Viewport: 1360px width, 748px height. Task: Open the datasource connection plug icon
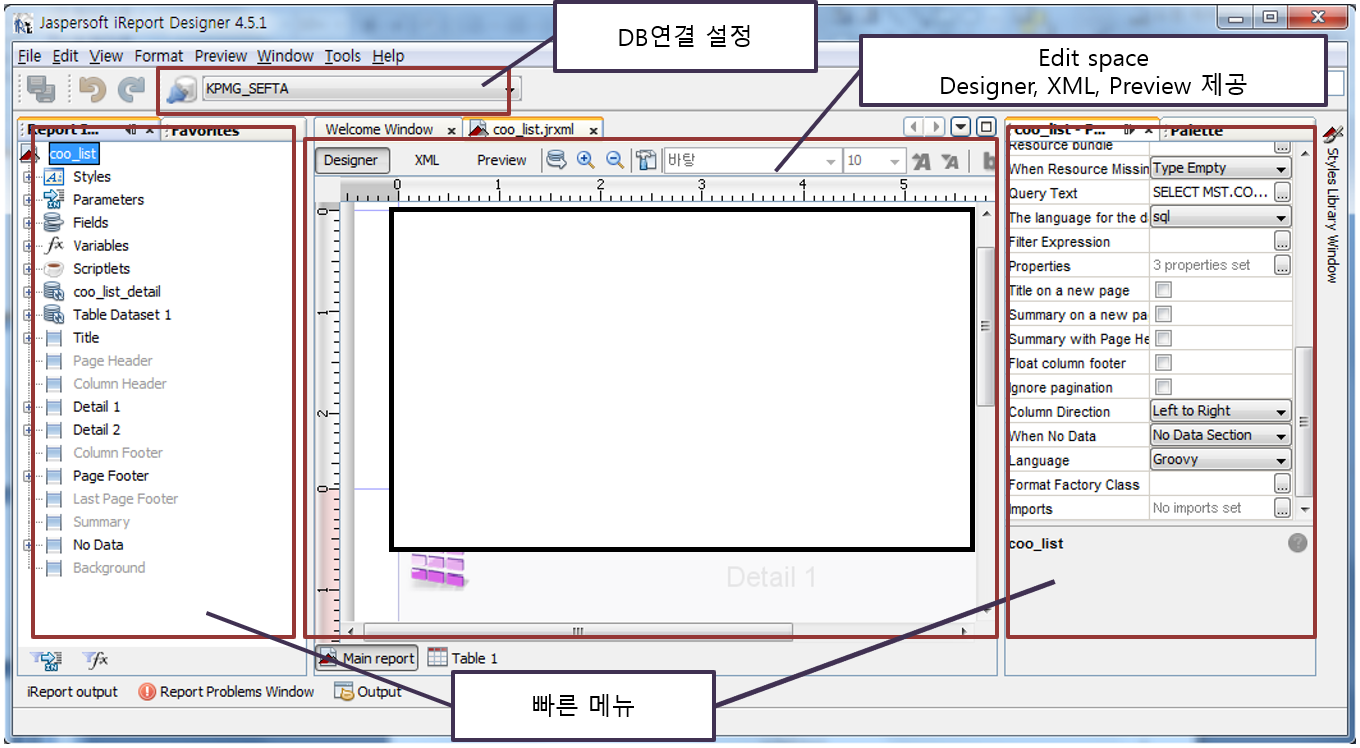(181, 90)
